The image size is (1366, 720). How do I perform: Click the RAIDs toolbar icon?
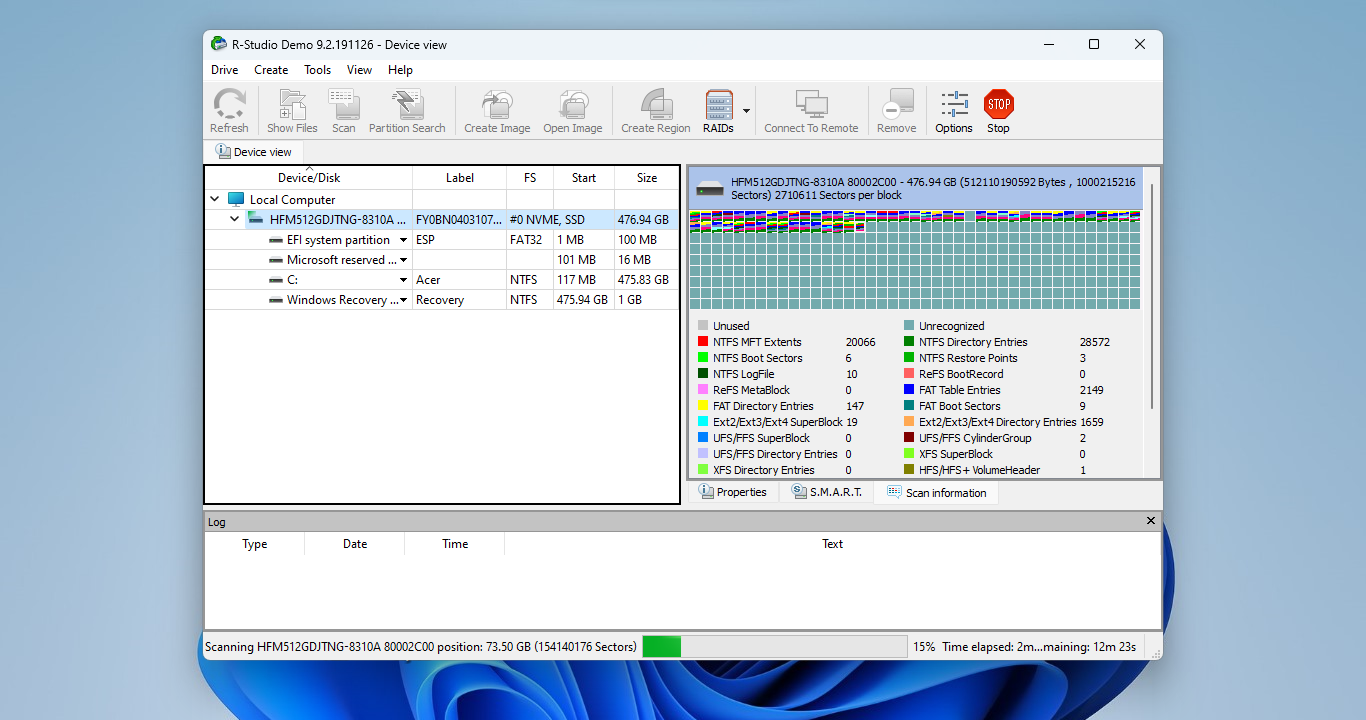click(x=718, y=111)
